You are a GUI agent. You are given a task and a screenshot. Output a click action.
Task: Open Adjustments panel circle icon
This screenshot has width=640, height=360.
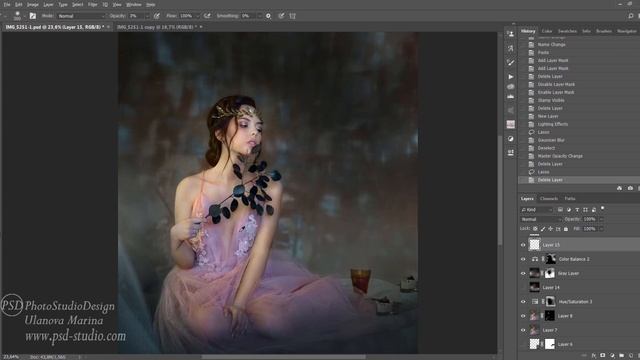tap(511, 139)
